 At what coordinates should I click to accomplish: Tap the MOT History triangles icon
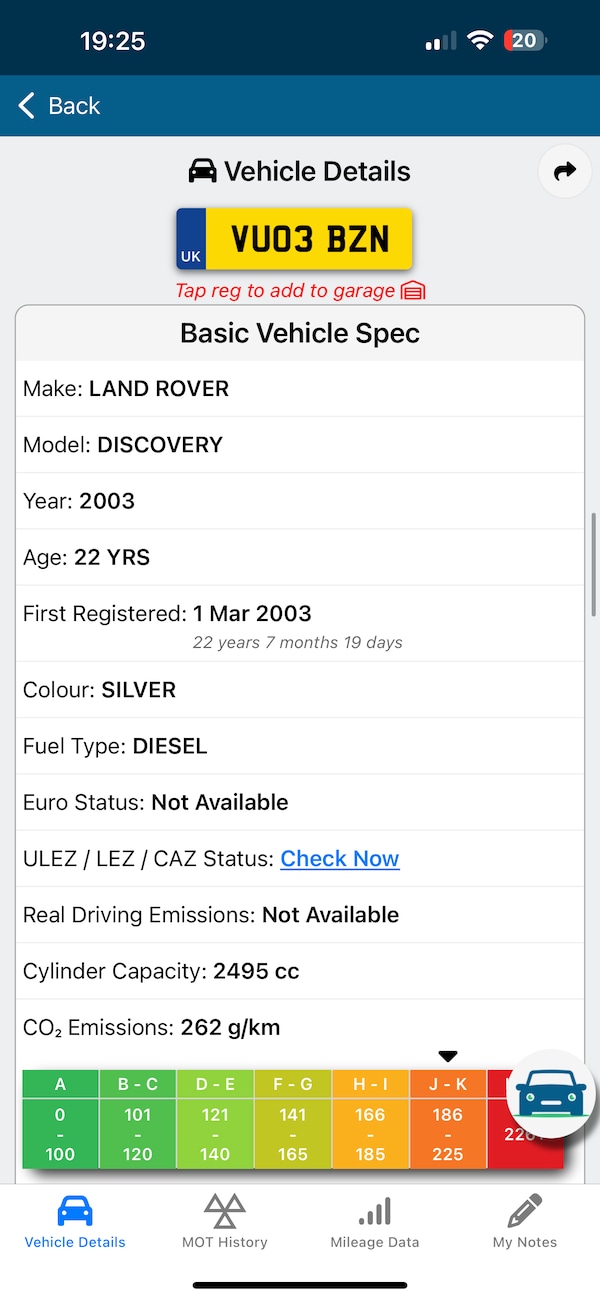click(224, 1212)
